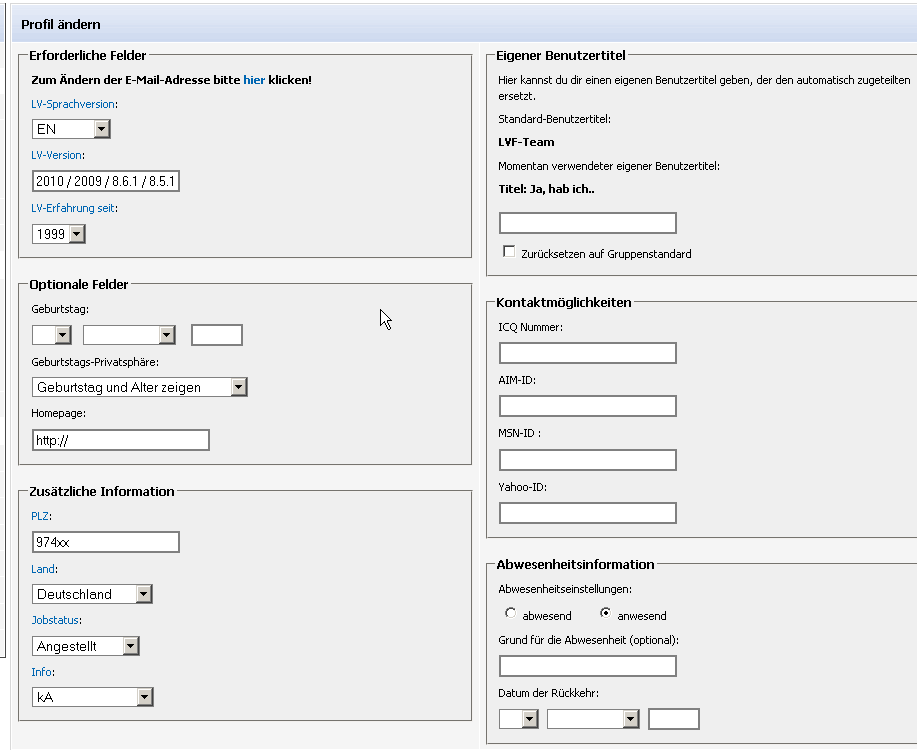Screen dimensions: 917x750
Task: Expand the Land dropdown showing Deutschland
Action: click(x=92, y=594)
